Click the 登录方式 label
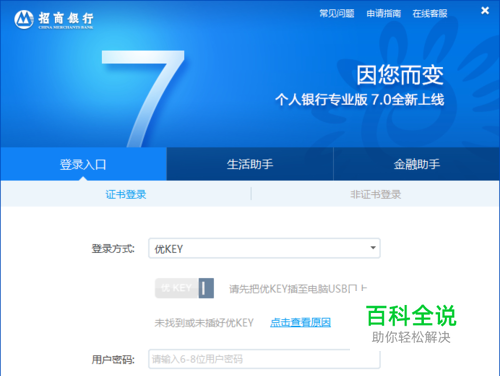The image size is (500, 376). coord(113,249)
